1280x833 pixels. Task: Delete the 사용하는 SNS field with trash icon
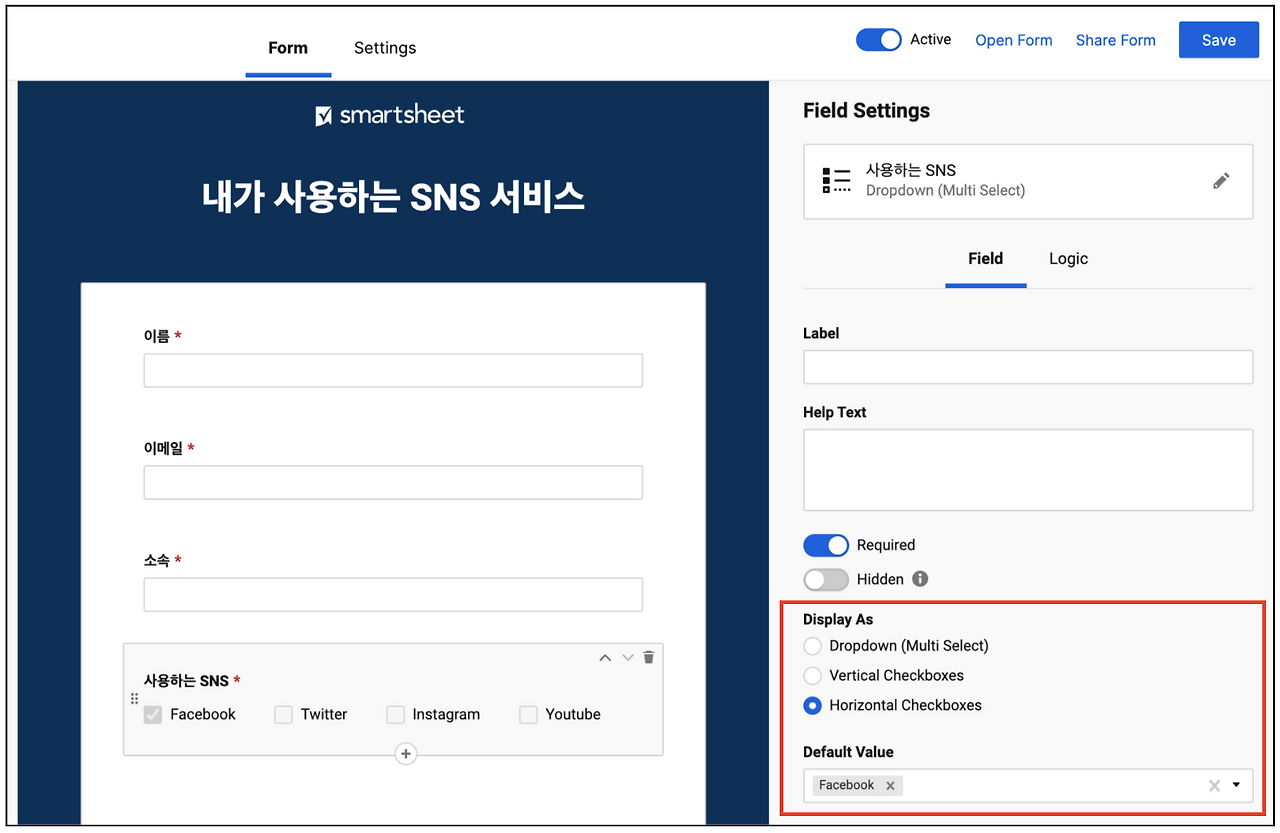pos(649,657)
